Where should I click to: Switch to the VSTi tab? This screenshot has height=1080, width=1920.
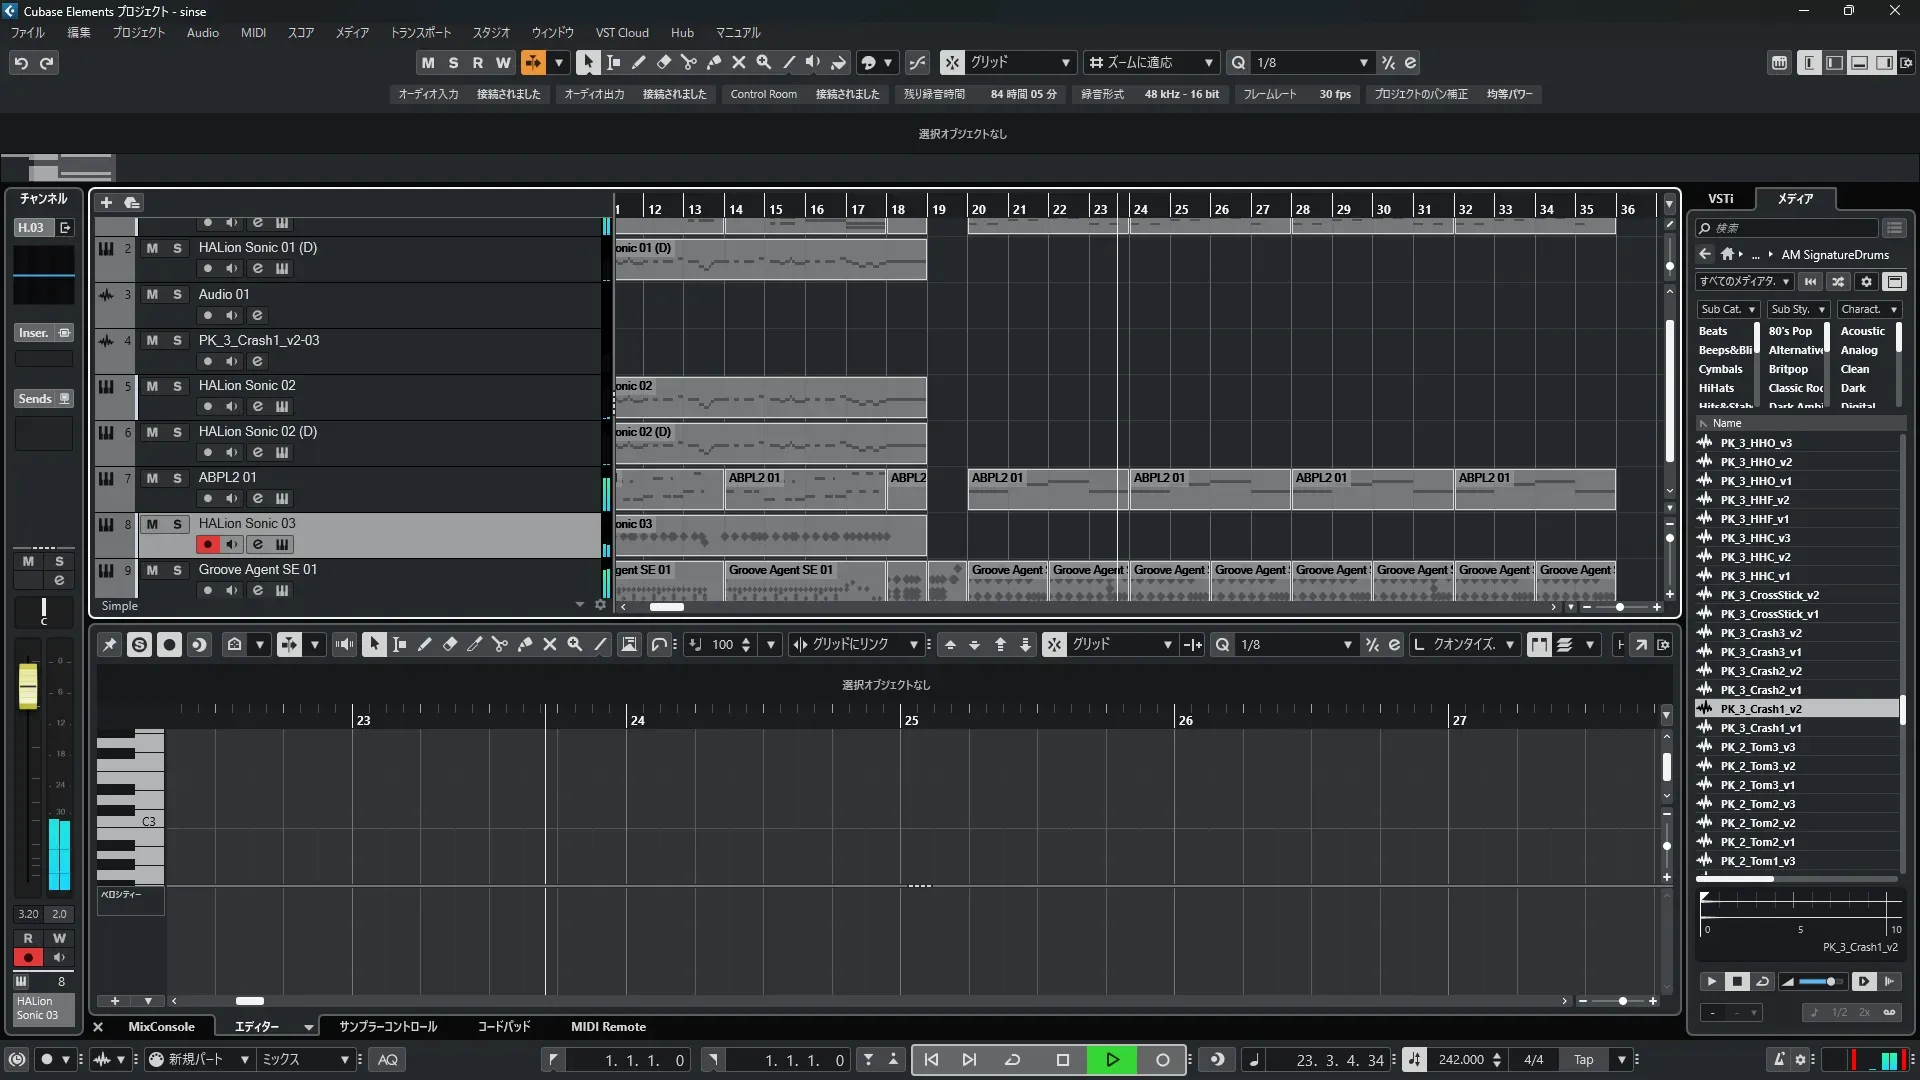[x=1720, y=199]
